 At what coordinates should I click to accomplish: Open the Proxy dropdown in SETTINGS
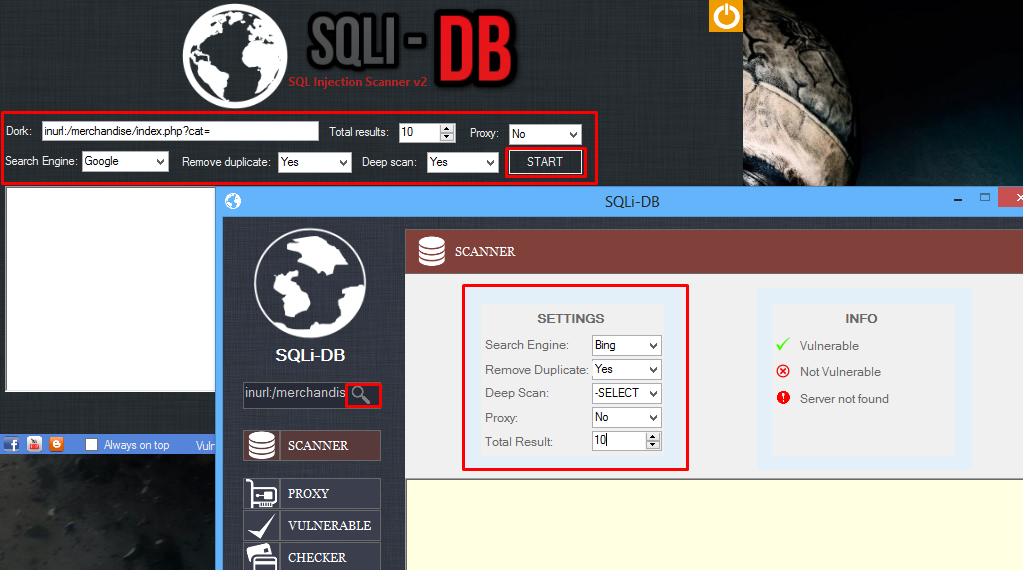pos(626,417)
